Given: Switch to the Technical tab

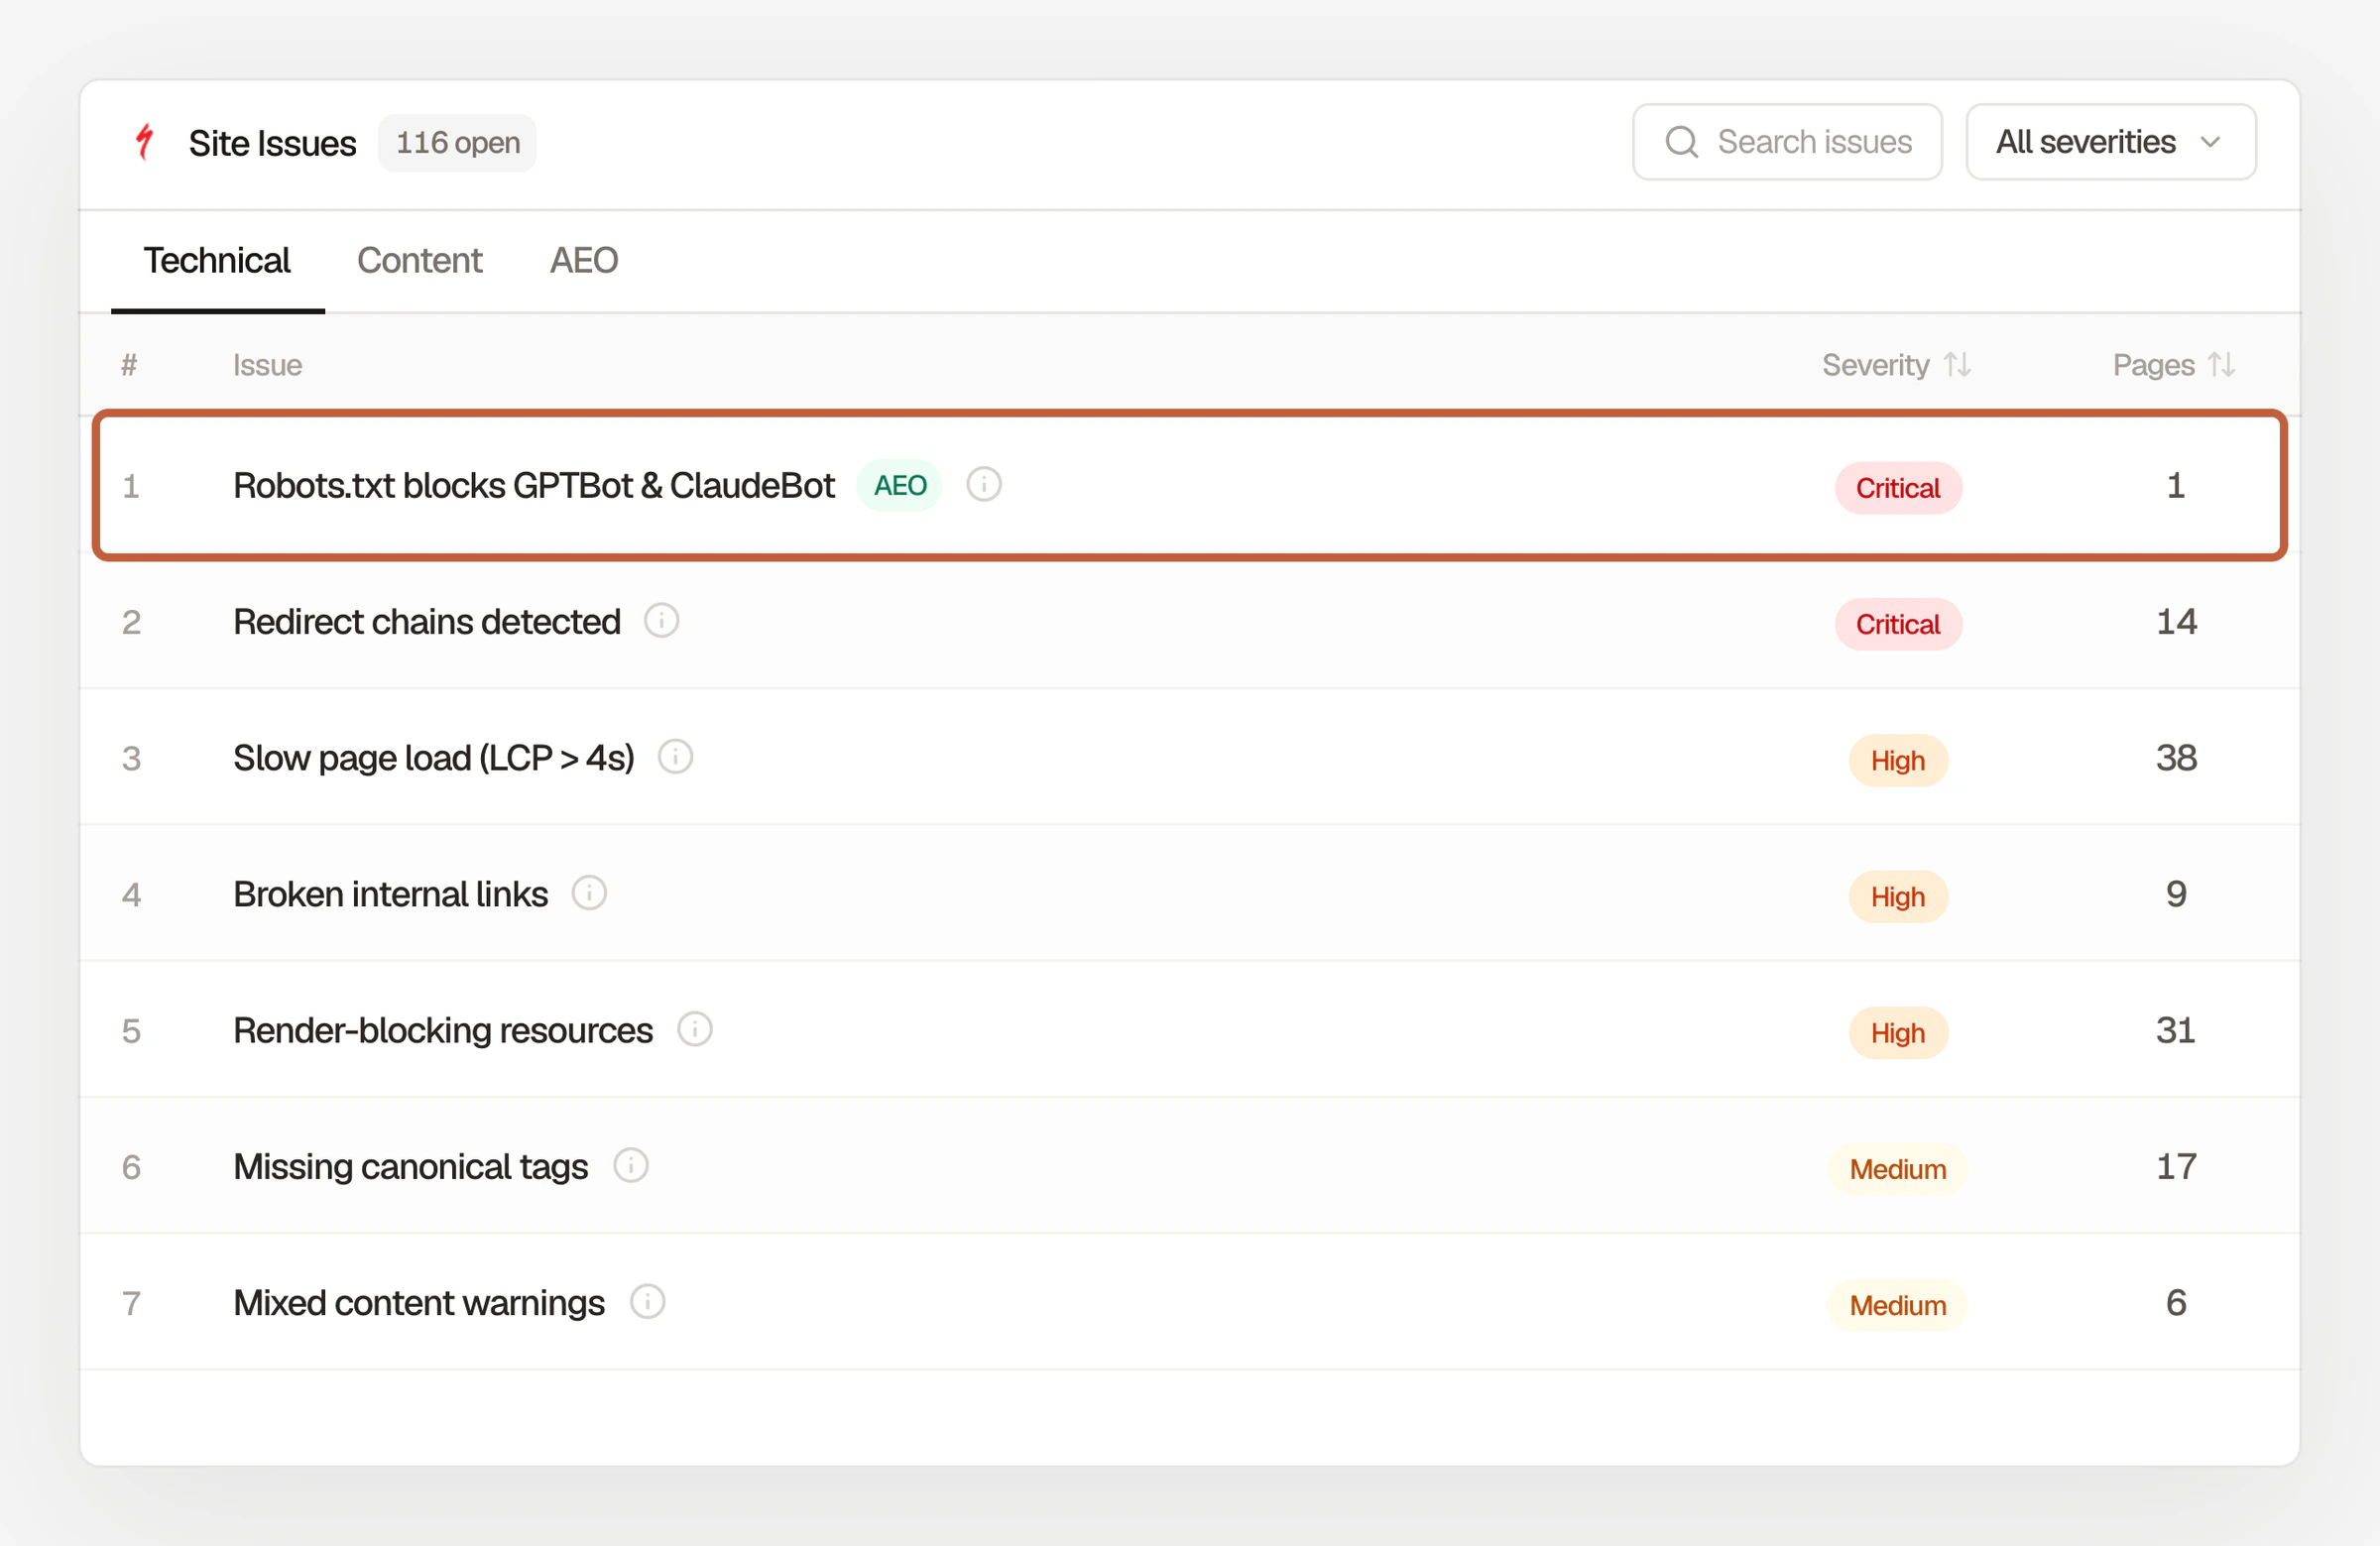Looking at the screenshot, I should pyautogui.click(x=217, y=261).
